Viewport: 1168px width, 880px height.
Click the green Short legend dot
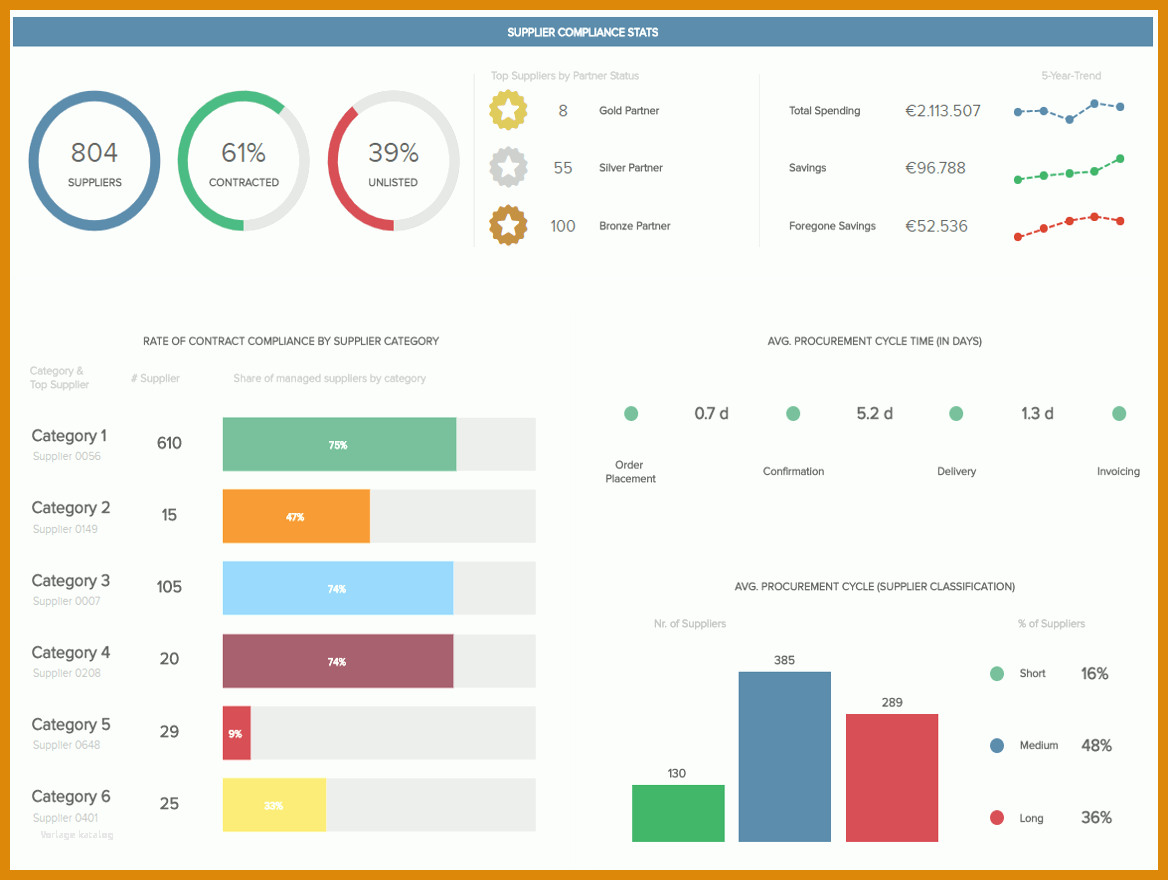[997, 674]
